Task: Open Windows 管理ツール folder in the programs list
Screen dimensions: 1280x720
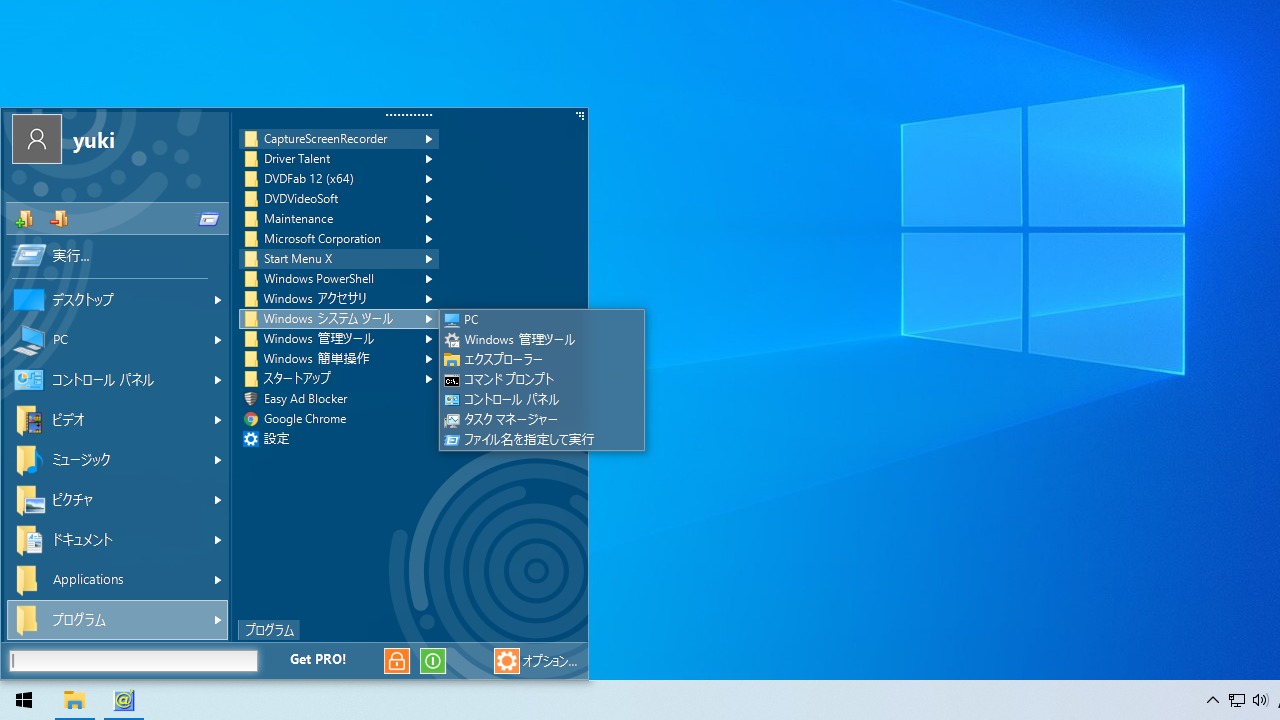Action: click(x=339, y=339)
